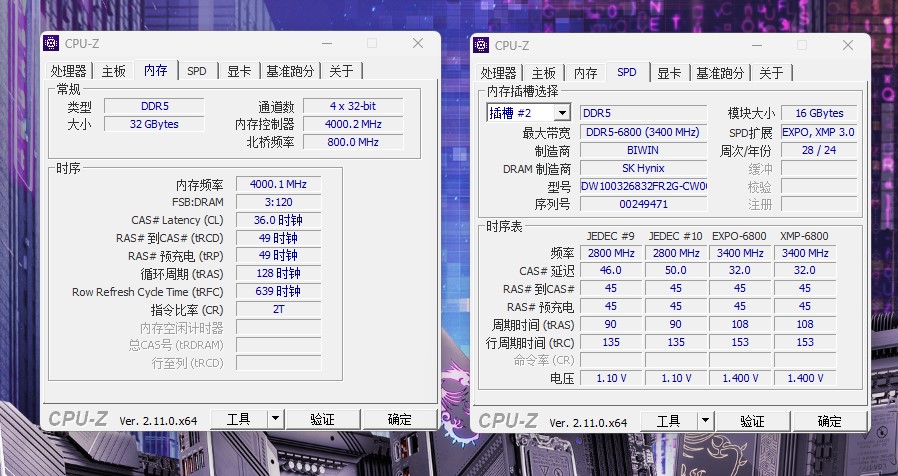Close the left CPU-Z window

tap(418, 43)
